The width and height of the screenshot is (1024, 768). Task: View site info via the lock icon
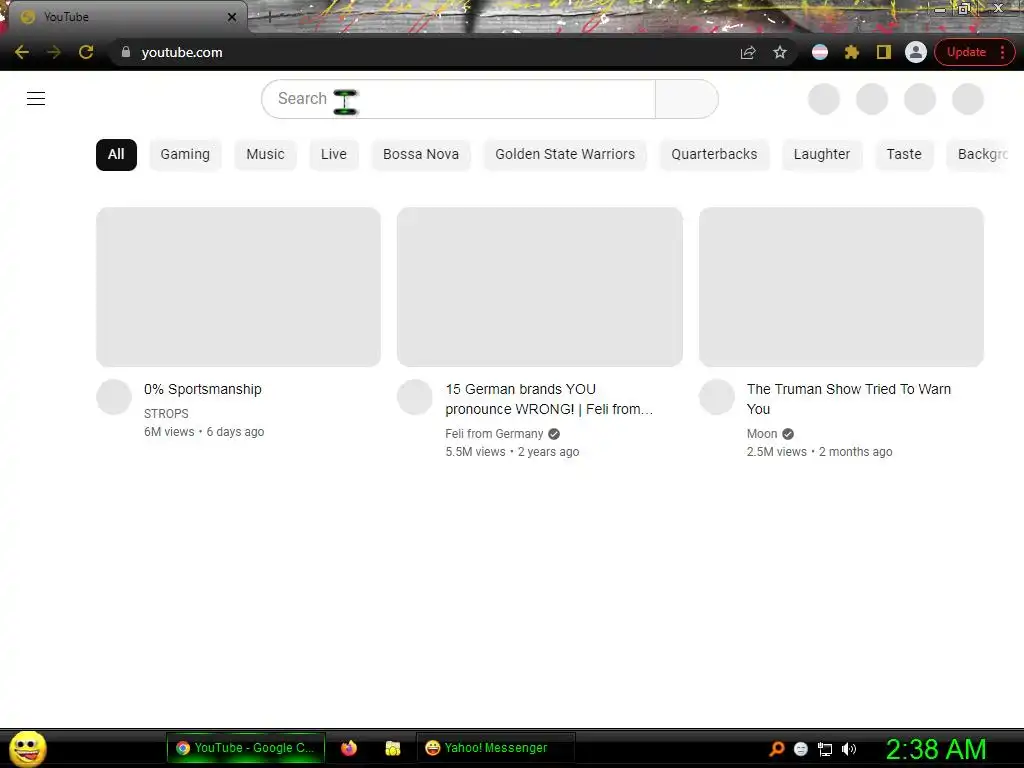pos(126,52)
